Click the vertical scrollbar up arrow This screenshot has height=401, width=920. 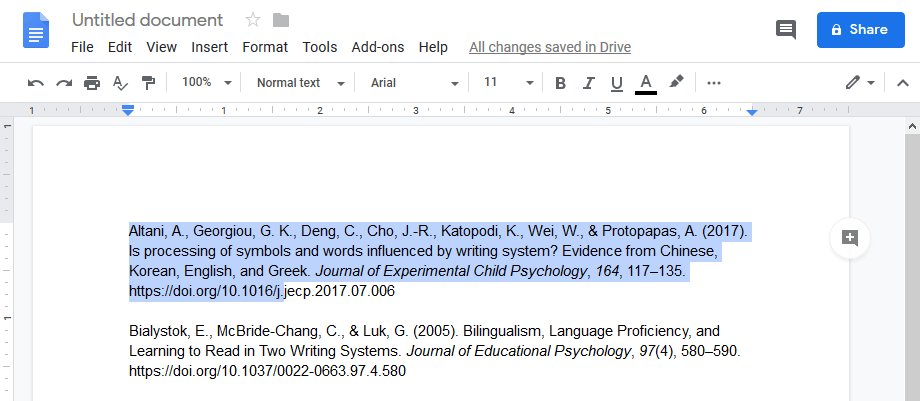tap(912, 126)
